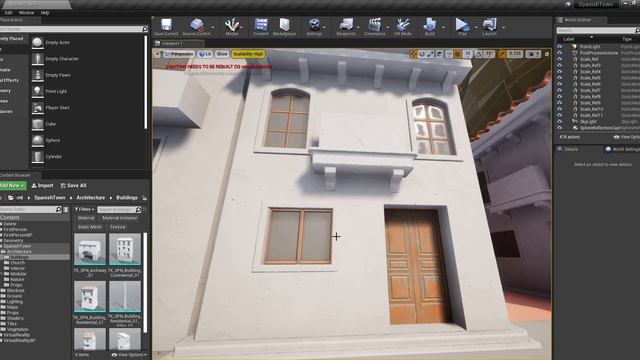Open the Lit view mode dropdown
The image size is (640, 360).
tap(205, 54)
